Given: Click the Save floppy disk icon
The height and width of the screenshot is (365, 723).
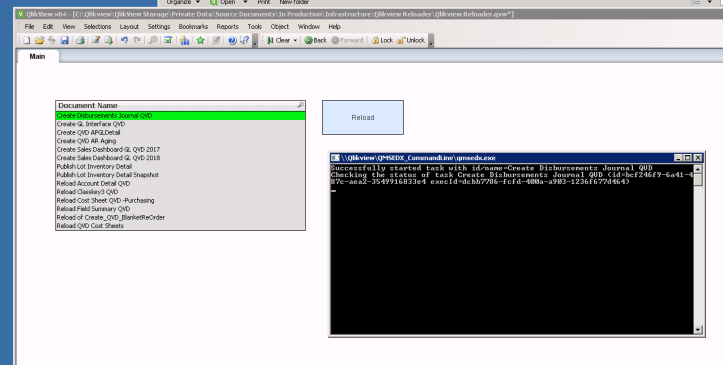Looking at the screenshot, I should pos(65,41).
